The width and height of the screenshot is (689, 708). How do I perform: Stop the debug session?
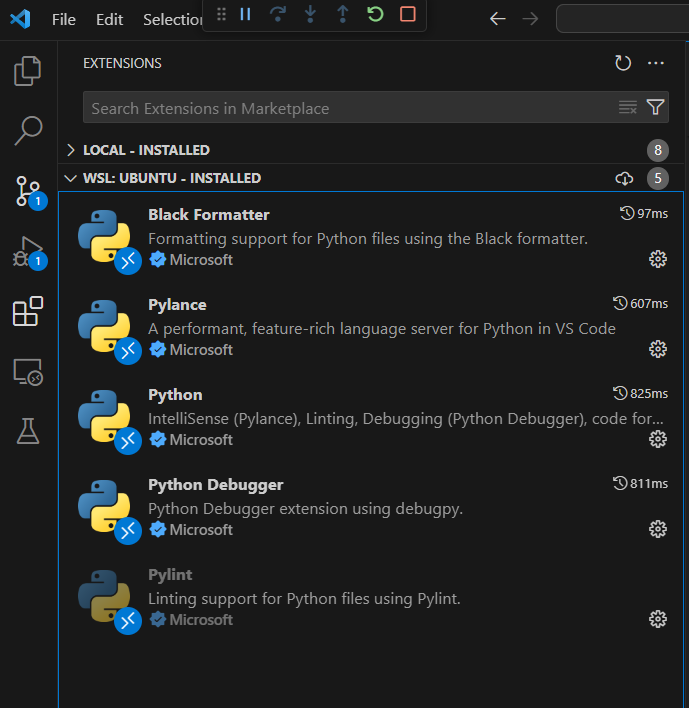(x=408, y=14)
